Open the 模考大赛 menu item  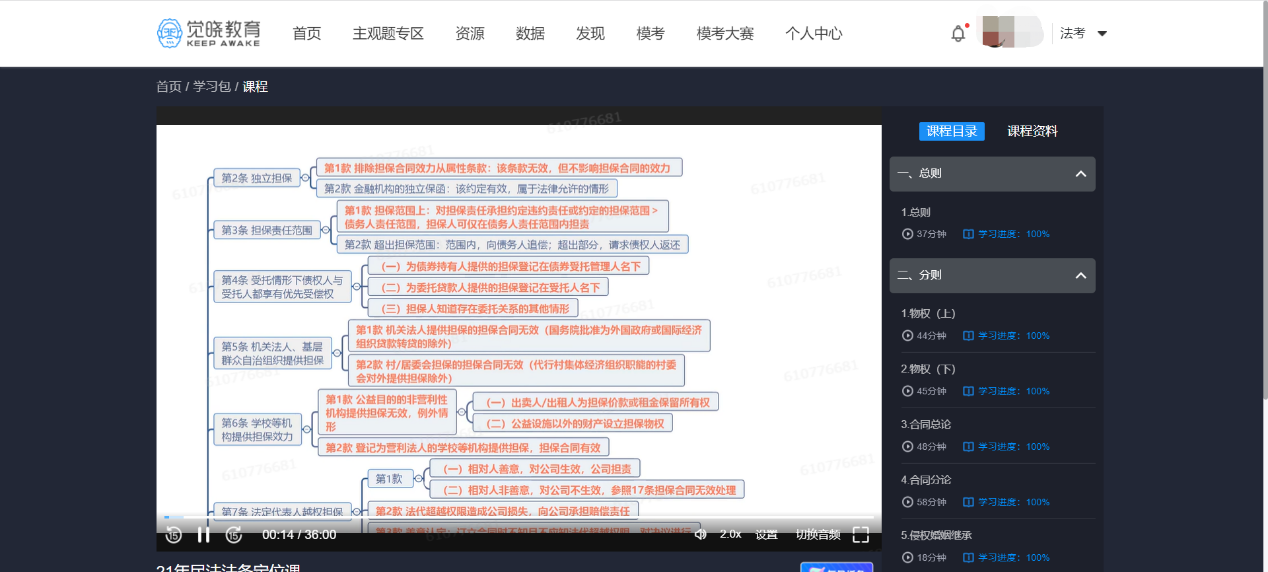pyautogui.click(x=725, y=34)
